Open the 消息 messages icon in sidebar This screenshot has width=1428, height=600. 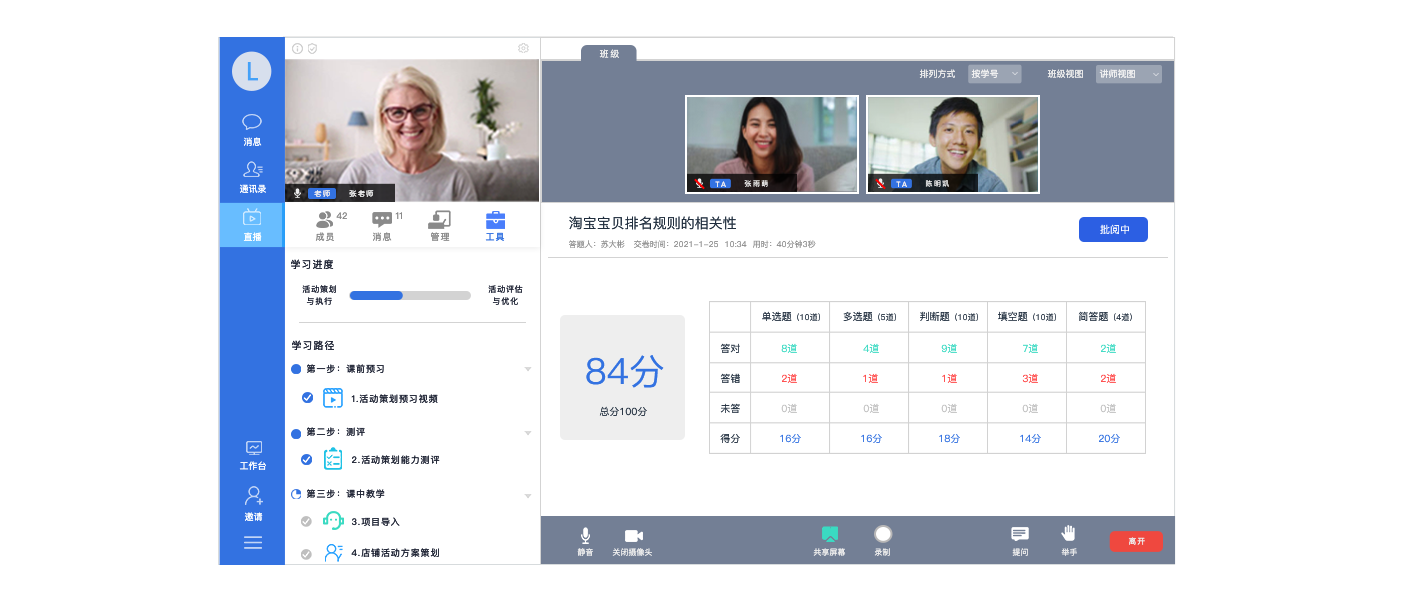tap(252, 123)
